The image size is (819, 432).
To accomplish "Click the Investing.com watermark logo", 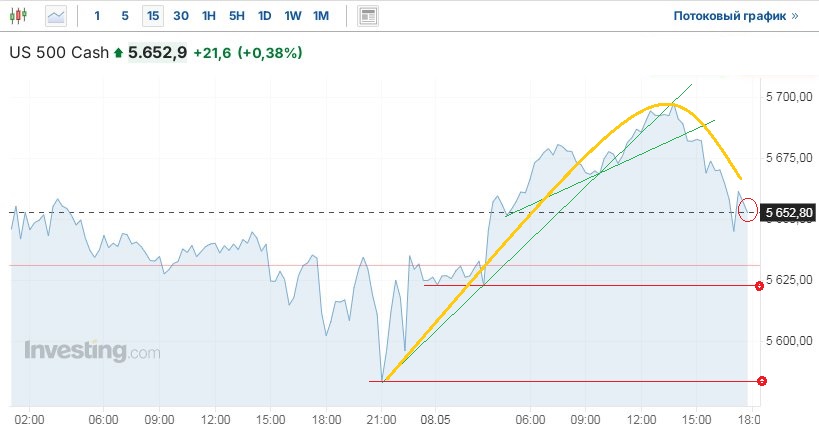I will click(92, 351).
